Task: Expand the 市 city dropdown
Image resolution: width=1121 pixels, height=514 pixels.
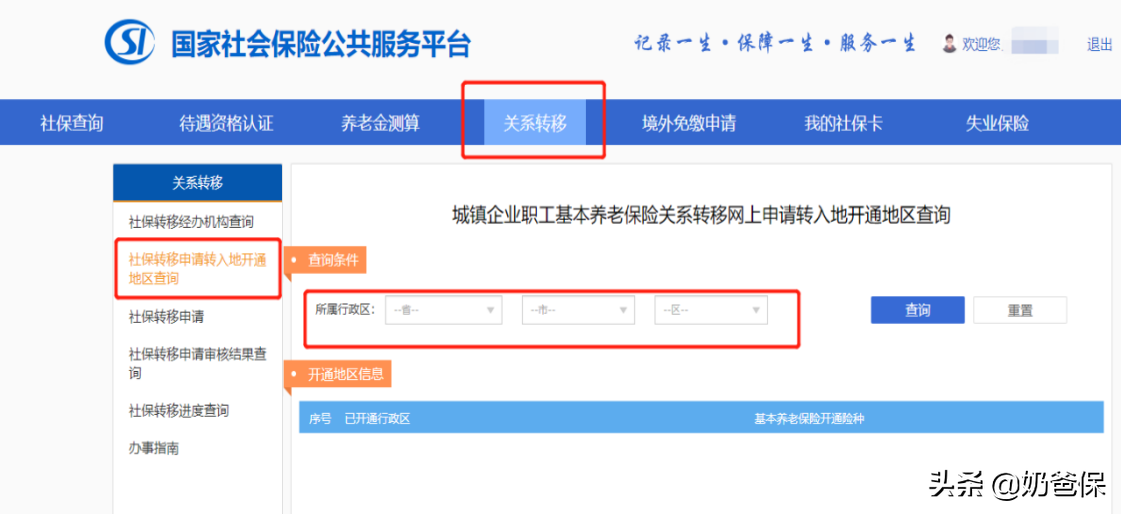Action: click(578, 310)
